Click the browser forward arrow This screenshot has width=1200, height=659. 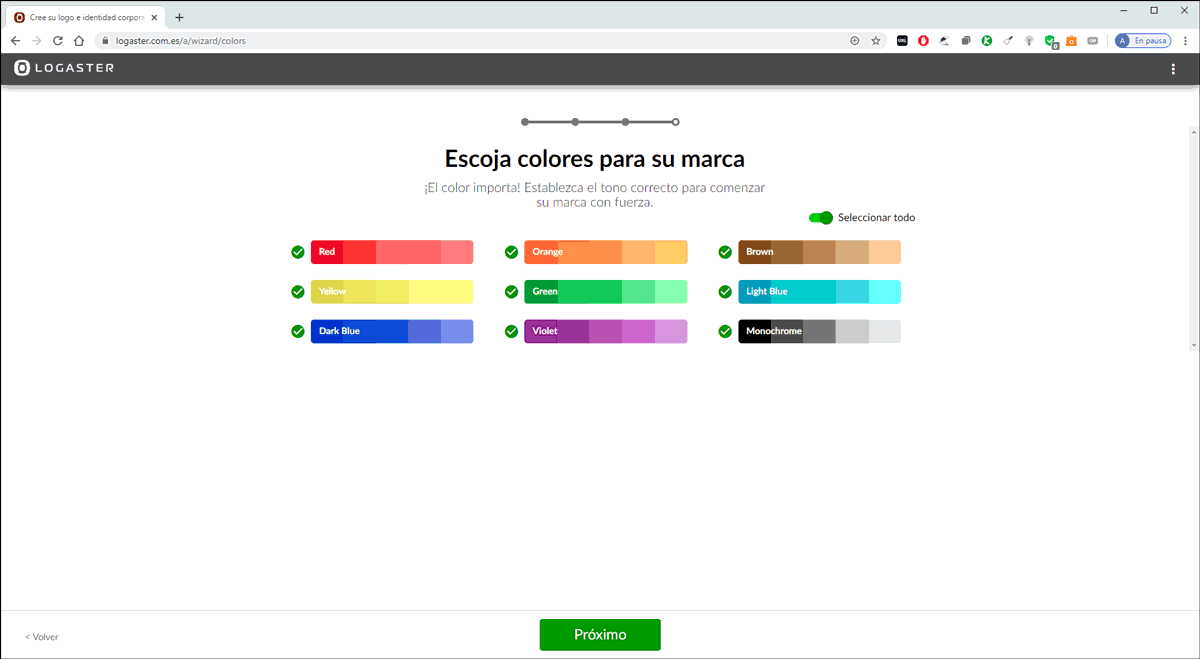pos(36,41)
